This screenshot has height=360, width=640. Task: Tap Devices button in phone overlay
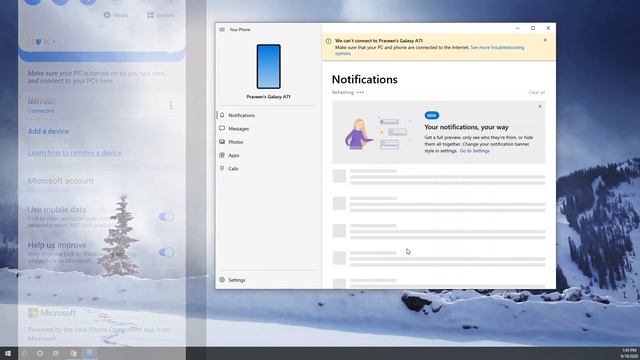(x=161, y=15)
